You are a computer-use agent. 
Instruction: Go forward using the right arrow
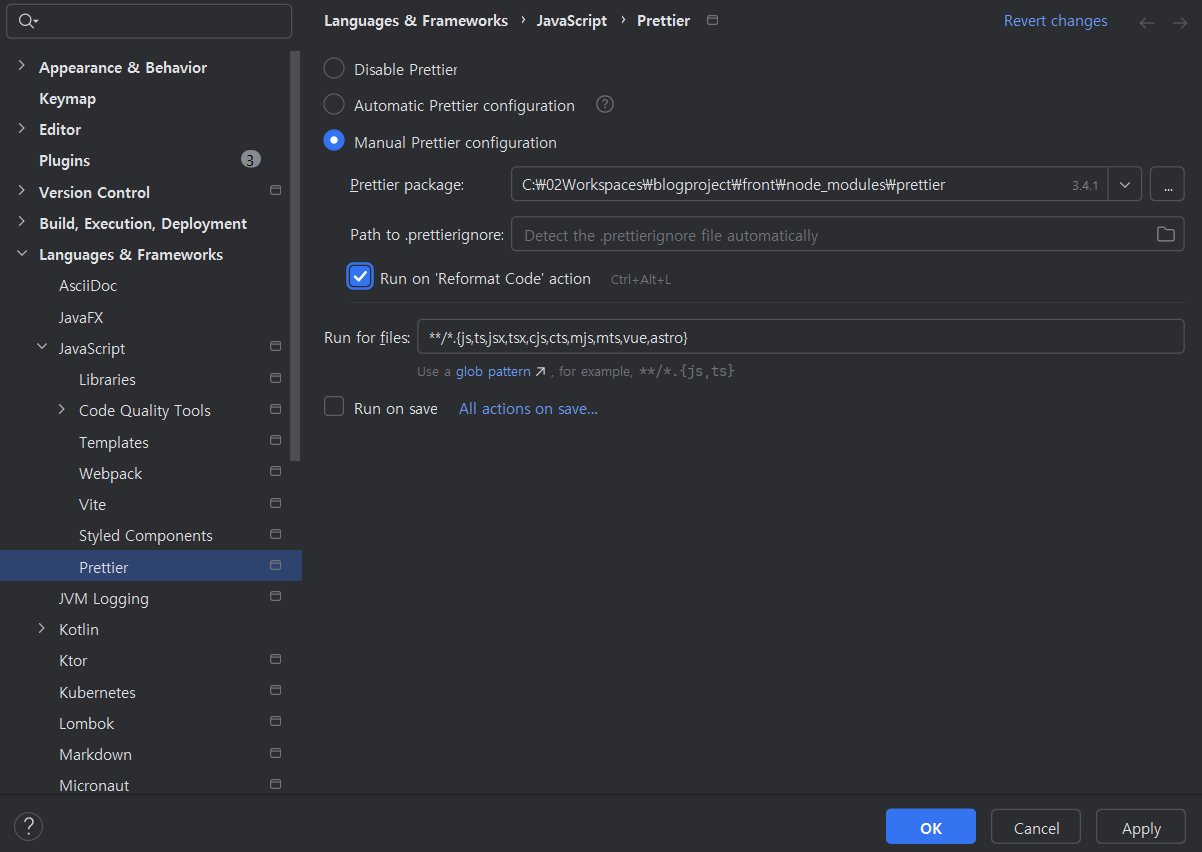pos(1179,22)
